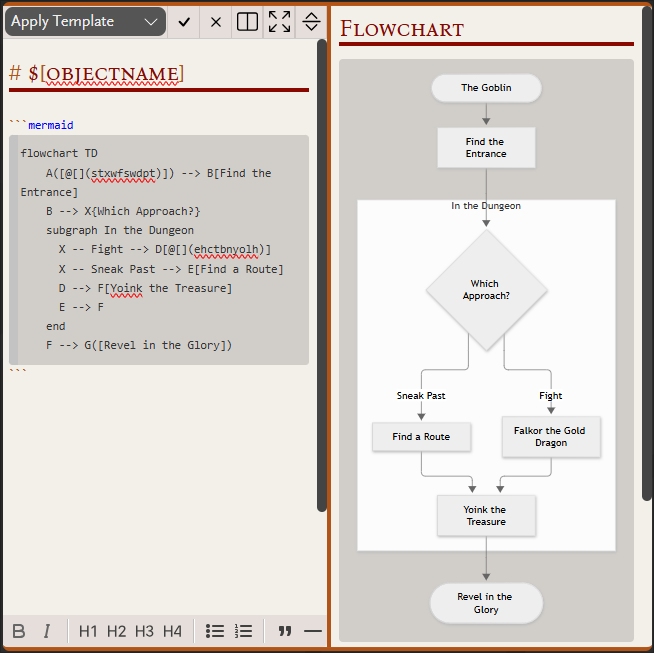Screen dimensions: 654x653
Task: Expand editor to fullscreen
Action: pyautogui.click(x=279, y=22)
